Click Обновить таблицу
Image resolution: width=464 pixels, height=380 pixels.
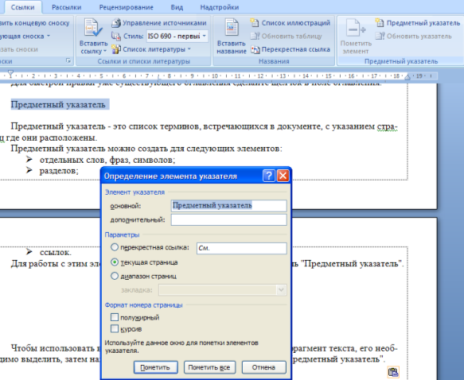click(x=287, y=36)
